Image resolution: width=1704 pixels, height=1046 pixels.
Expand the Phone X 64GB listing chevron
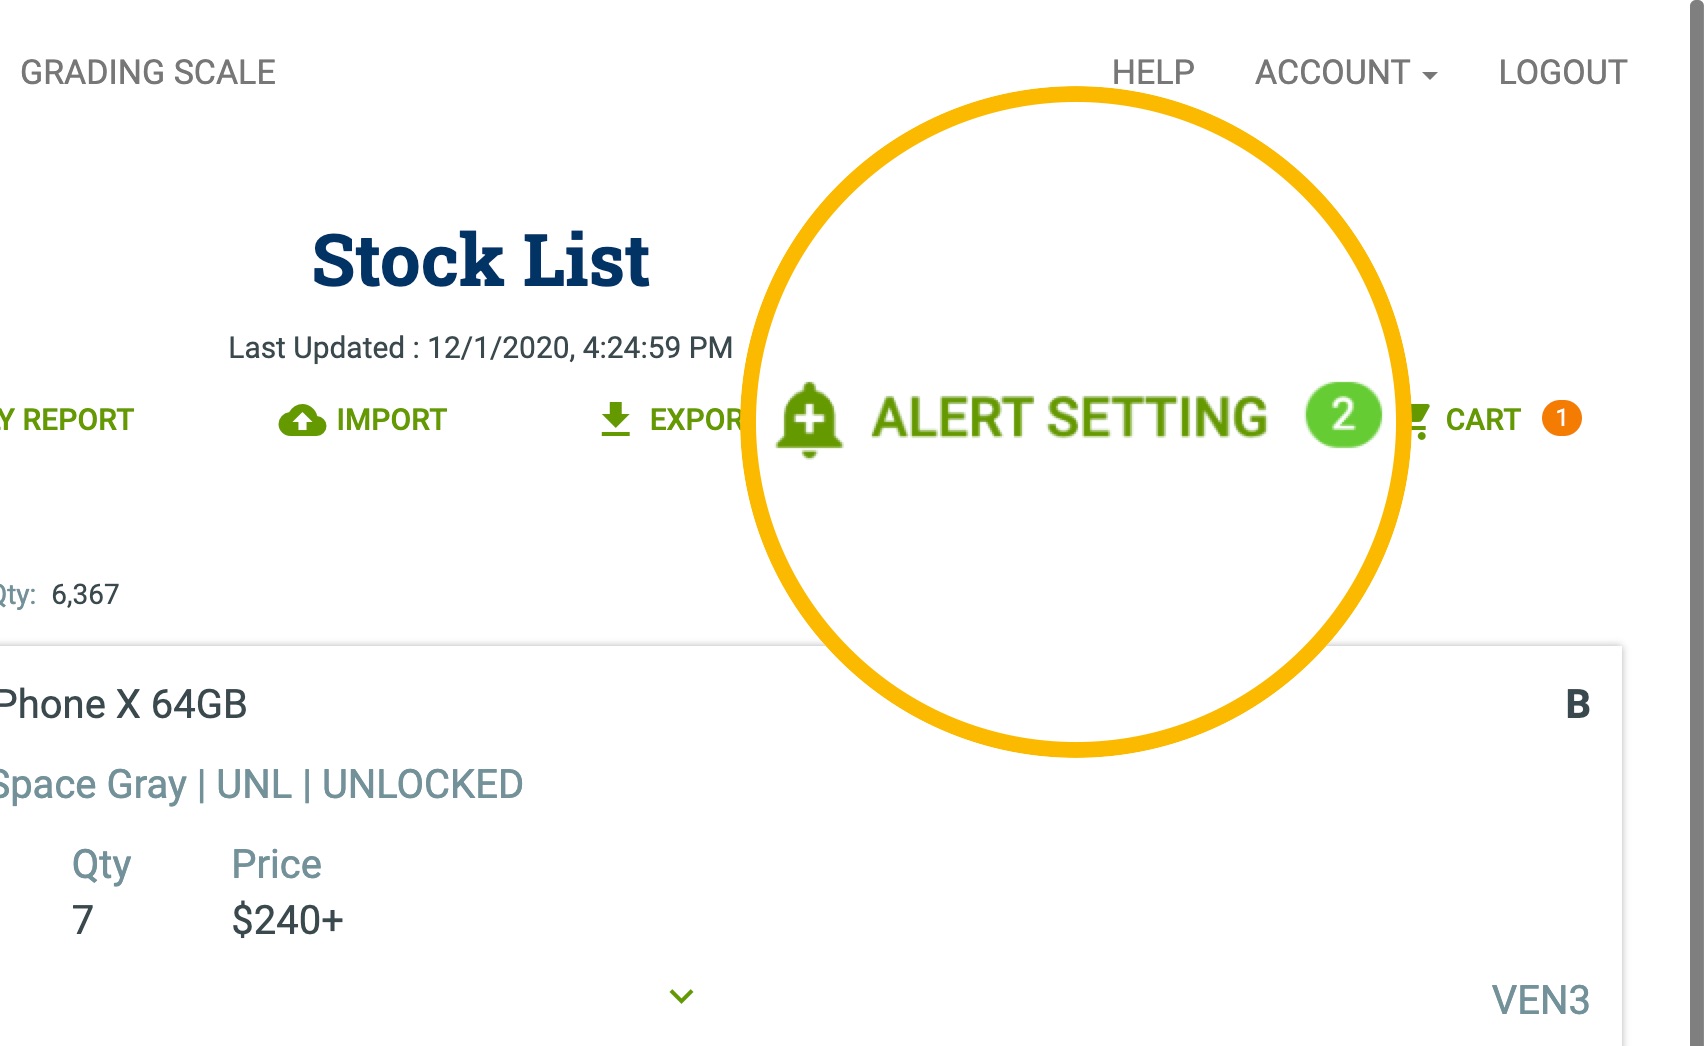pyautogui.click(x=681, y=995)
